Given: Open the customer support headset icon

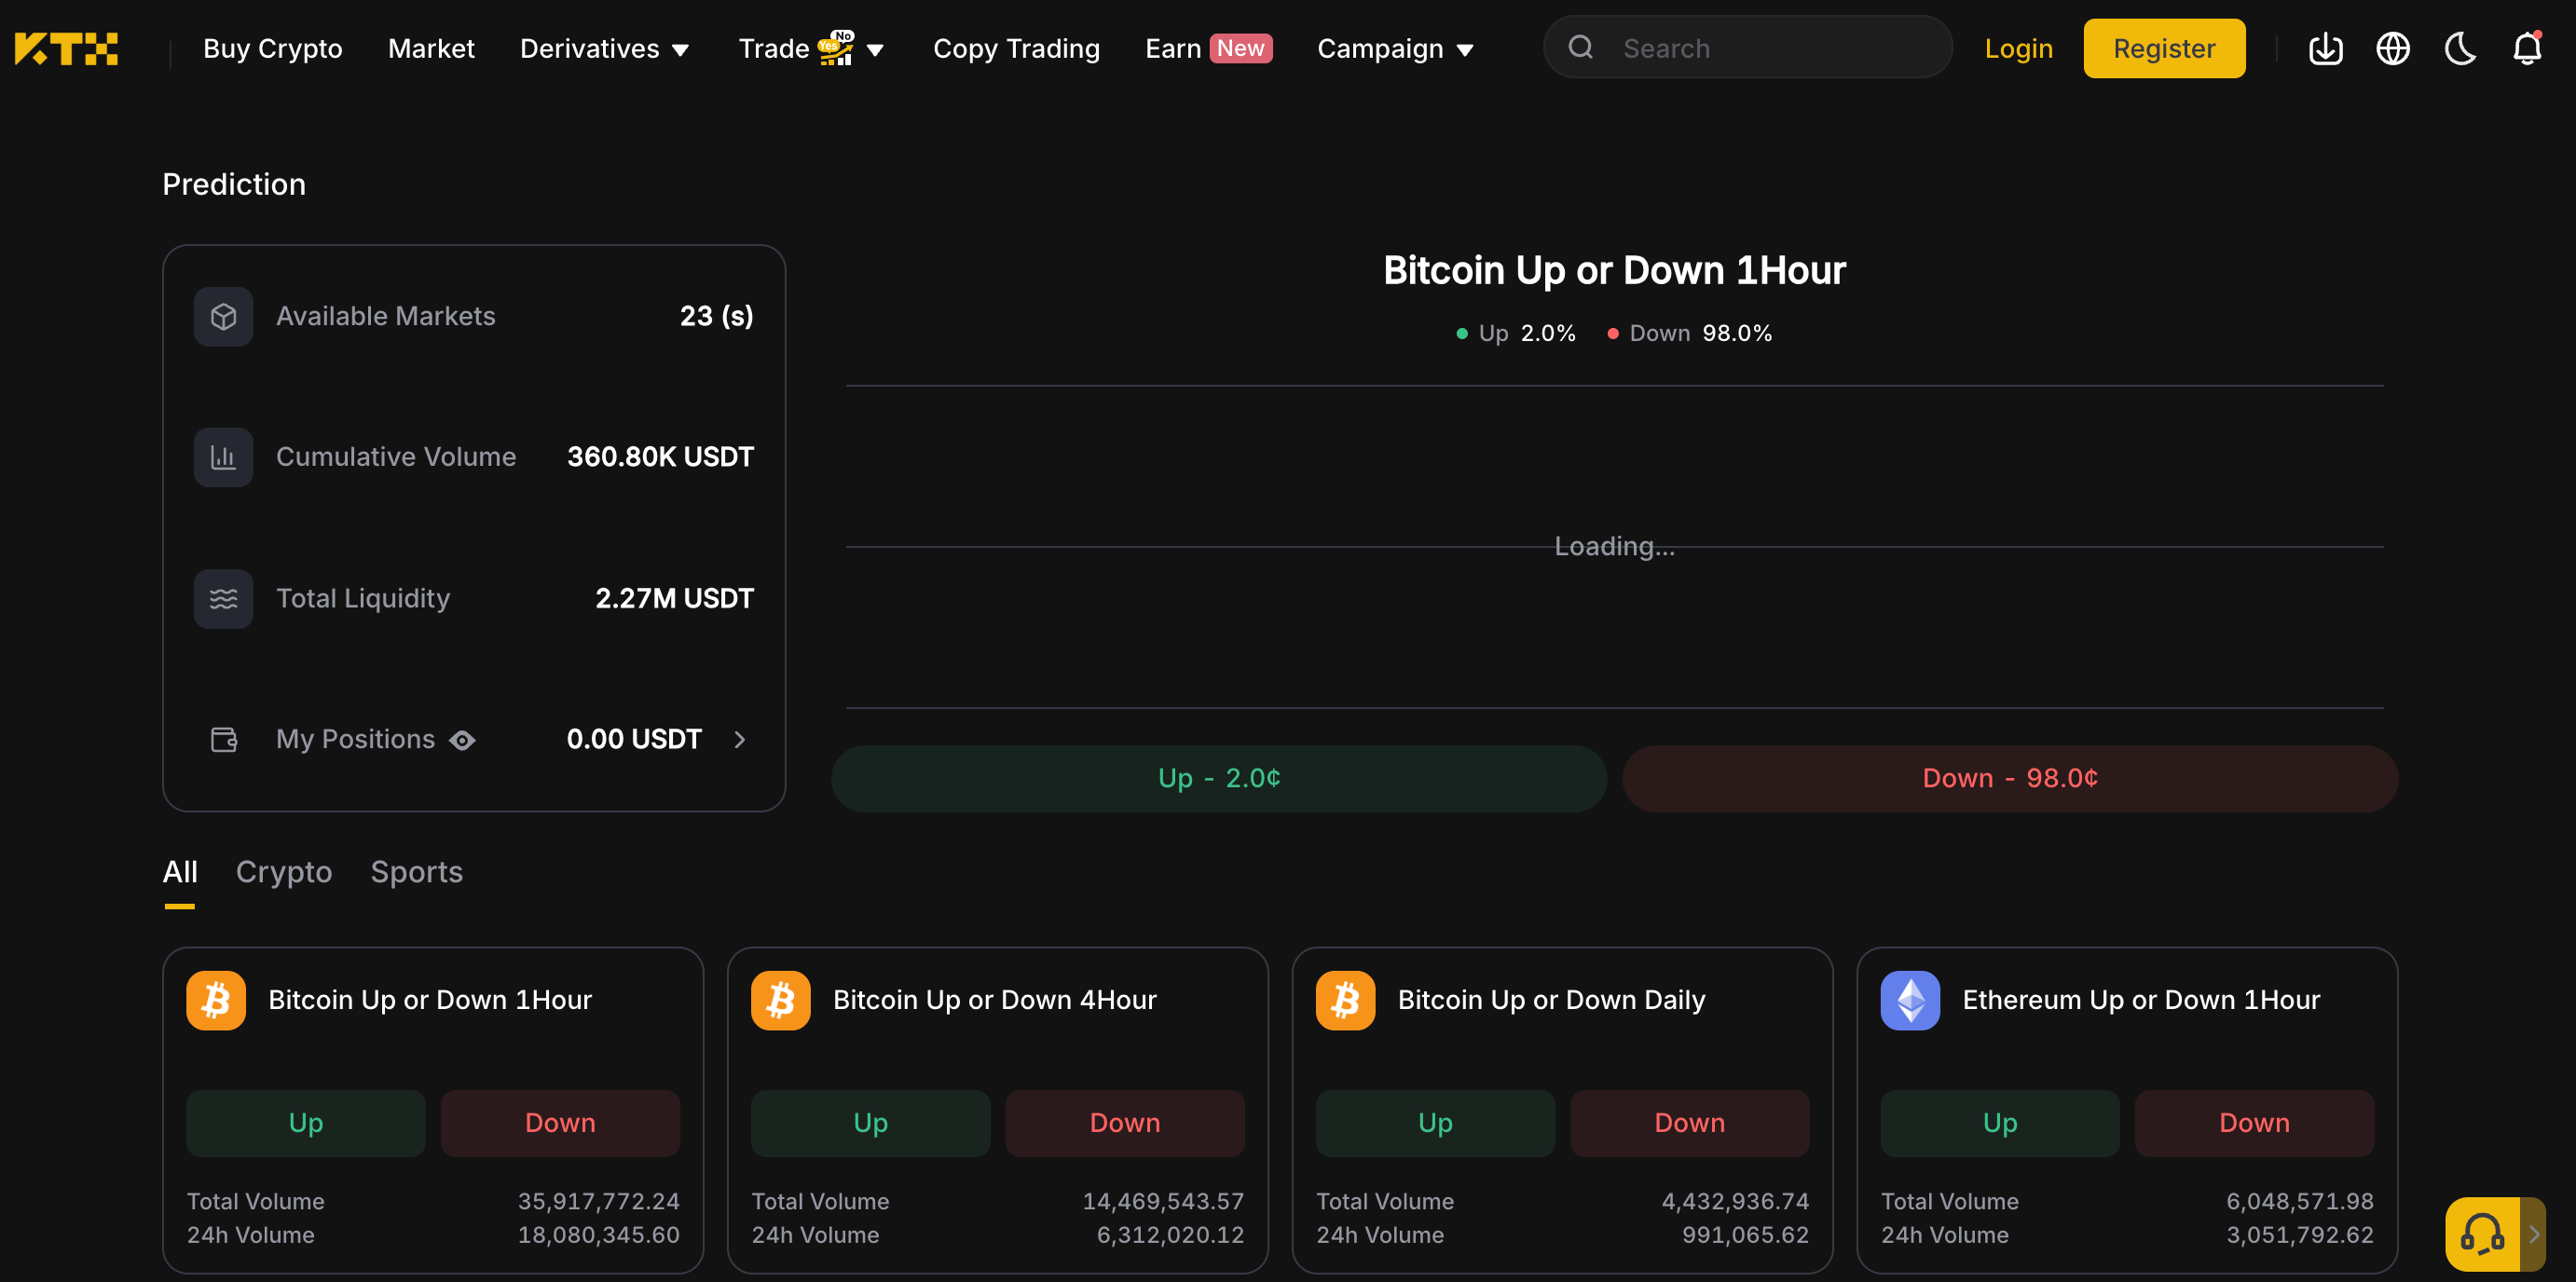Looking at the screenshot, I should coord(2482,1234).
